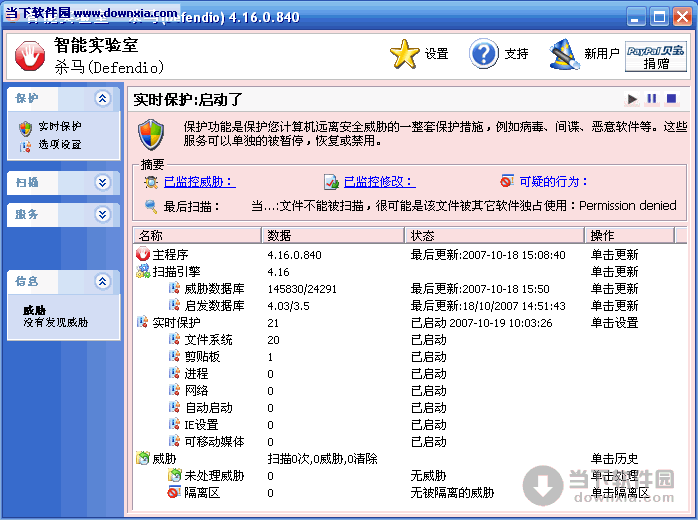
Task: Click the icon beside sidebar 选项设置
Action: point(25,146)
